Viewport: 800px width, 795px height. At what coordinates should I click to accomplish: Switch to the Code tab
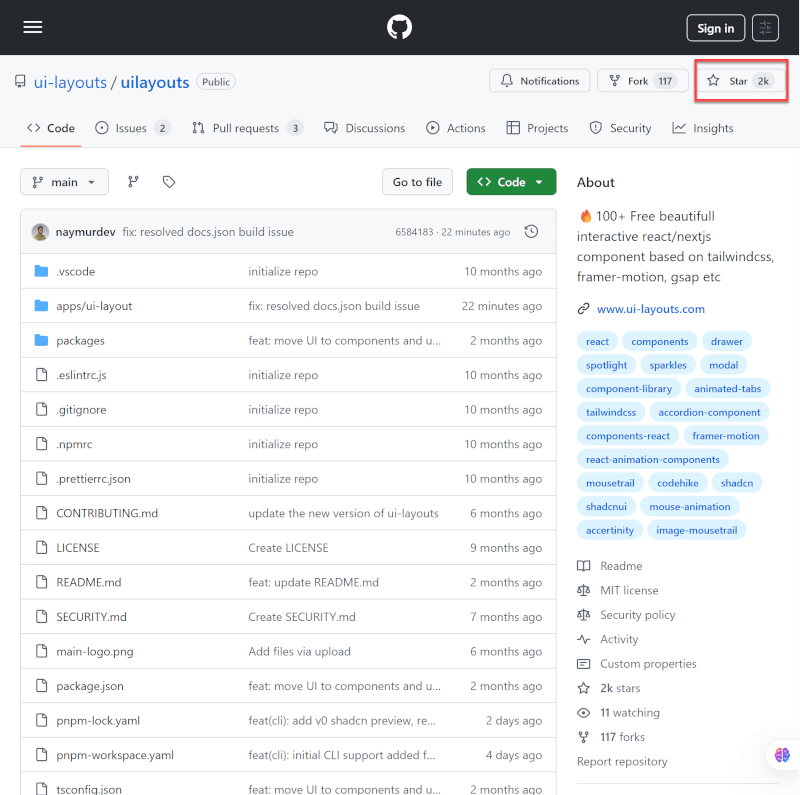51,128
